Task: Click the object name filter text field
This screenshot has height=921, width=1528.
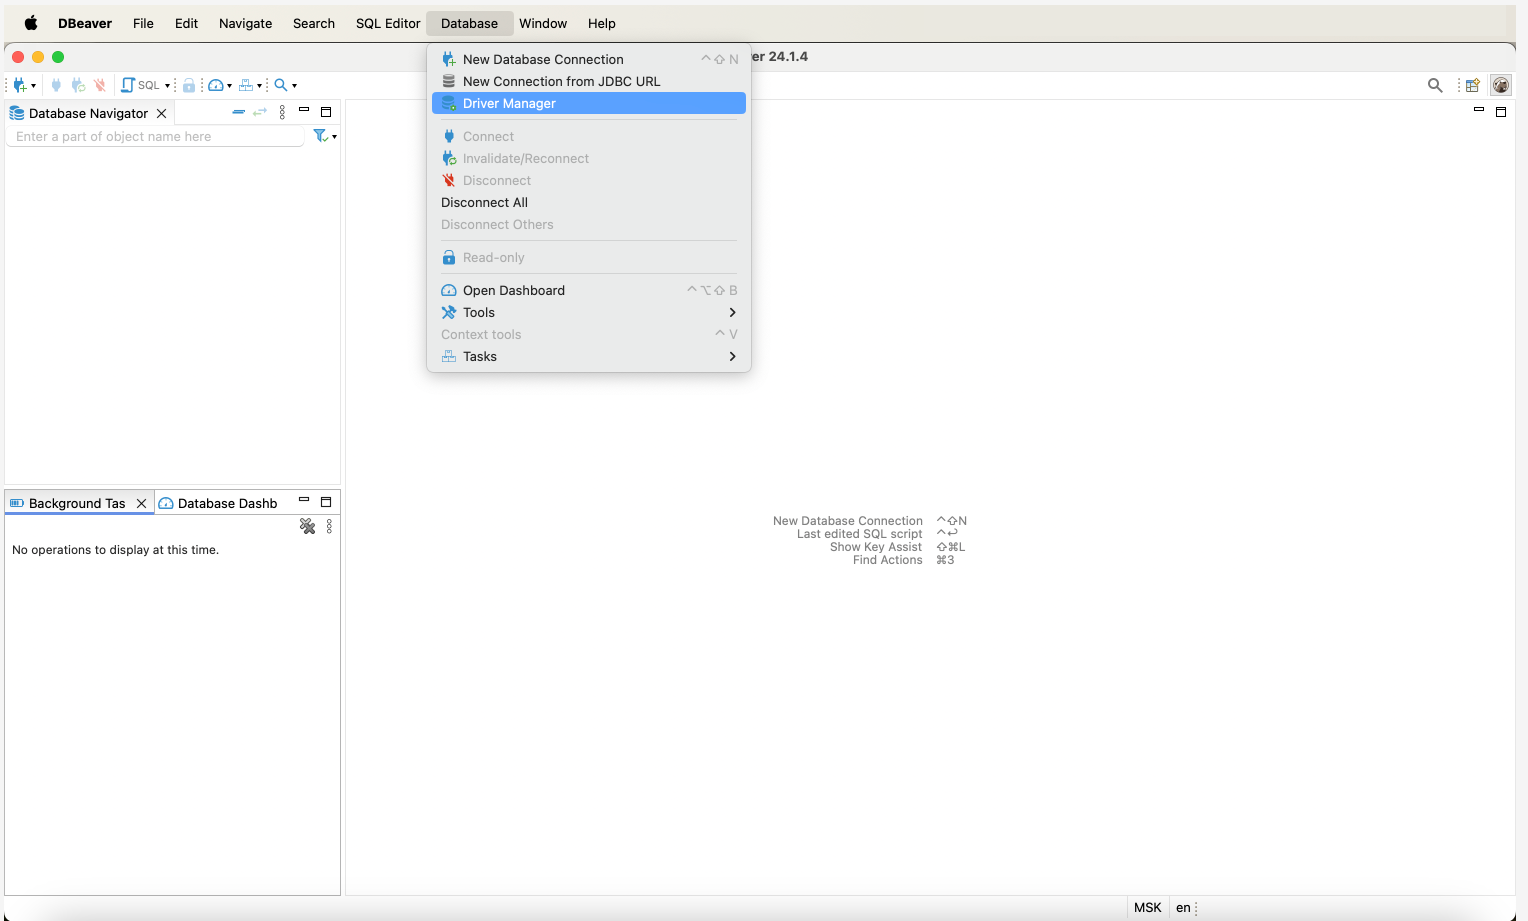Action: pyautogui.click(x=155, y=137)
